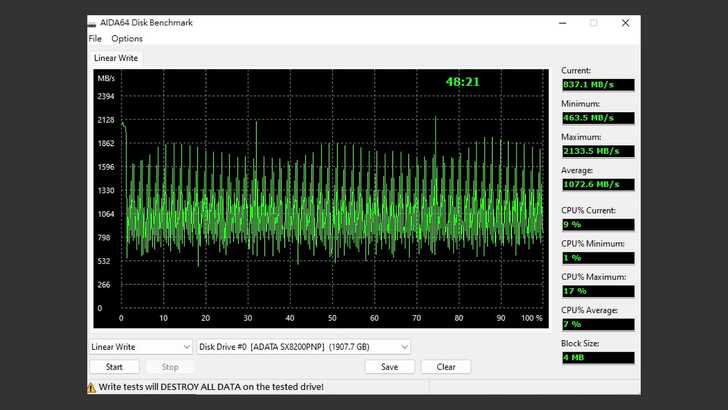This screenshot has height=410, width=728.
Task: Click the Current speed value 837.1 MB/s
Action: [x=598, y=85]
